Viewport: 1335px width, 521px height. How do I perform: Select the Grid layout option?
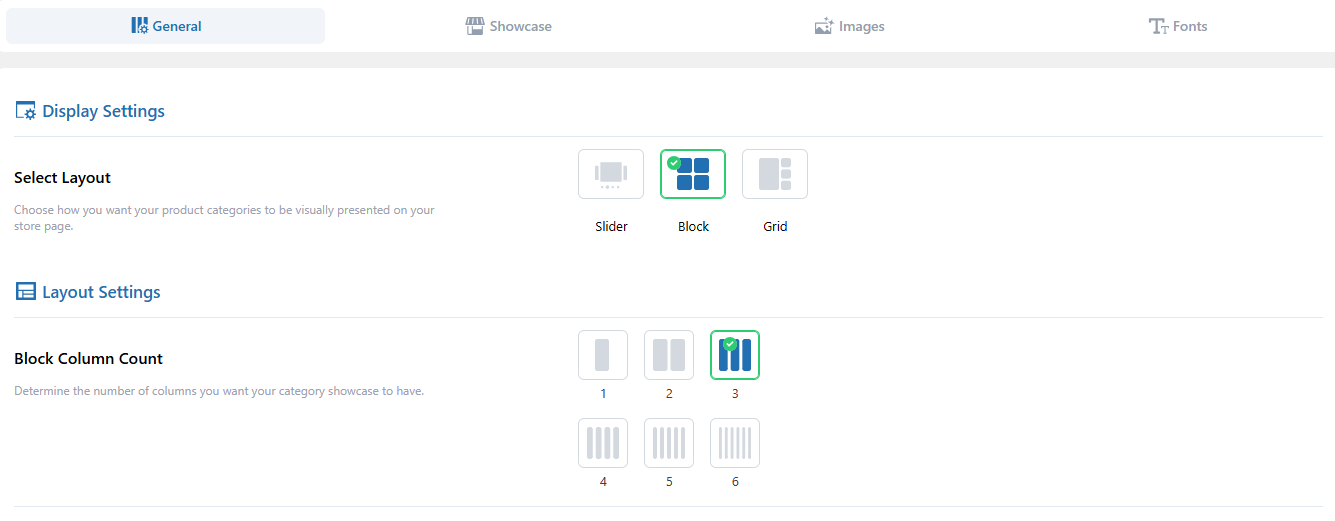click(x=775, y=174)
